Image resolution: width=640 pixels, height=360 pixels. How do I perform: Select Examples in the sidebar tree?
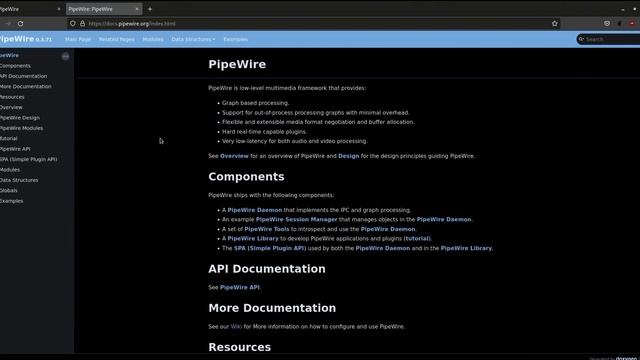pos(11,201)
